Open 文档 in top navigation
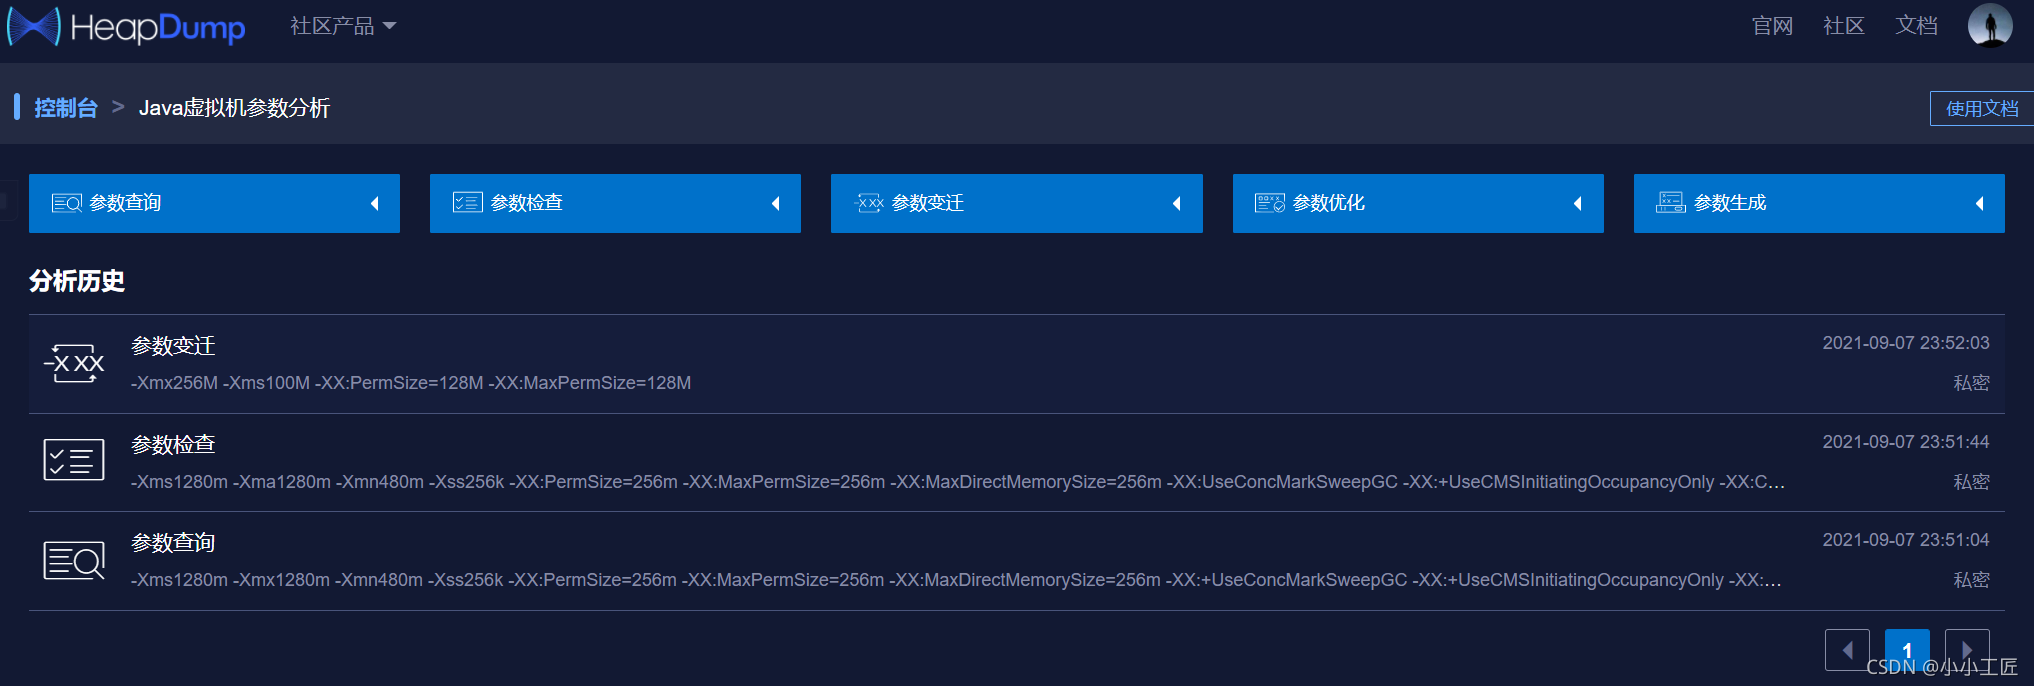The width and height of the screenshot is (2034, 686). (1916, 26)
